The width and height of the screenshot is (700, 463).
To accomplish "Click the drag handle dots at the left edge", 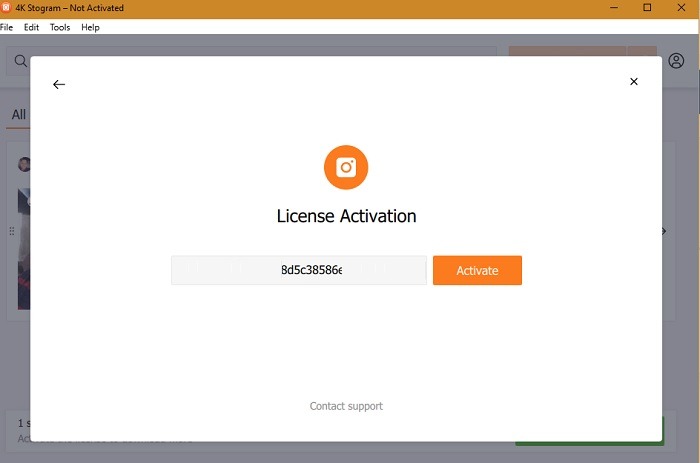I will click(12, 231).
